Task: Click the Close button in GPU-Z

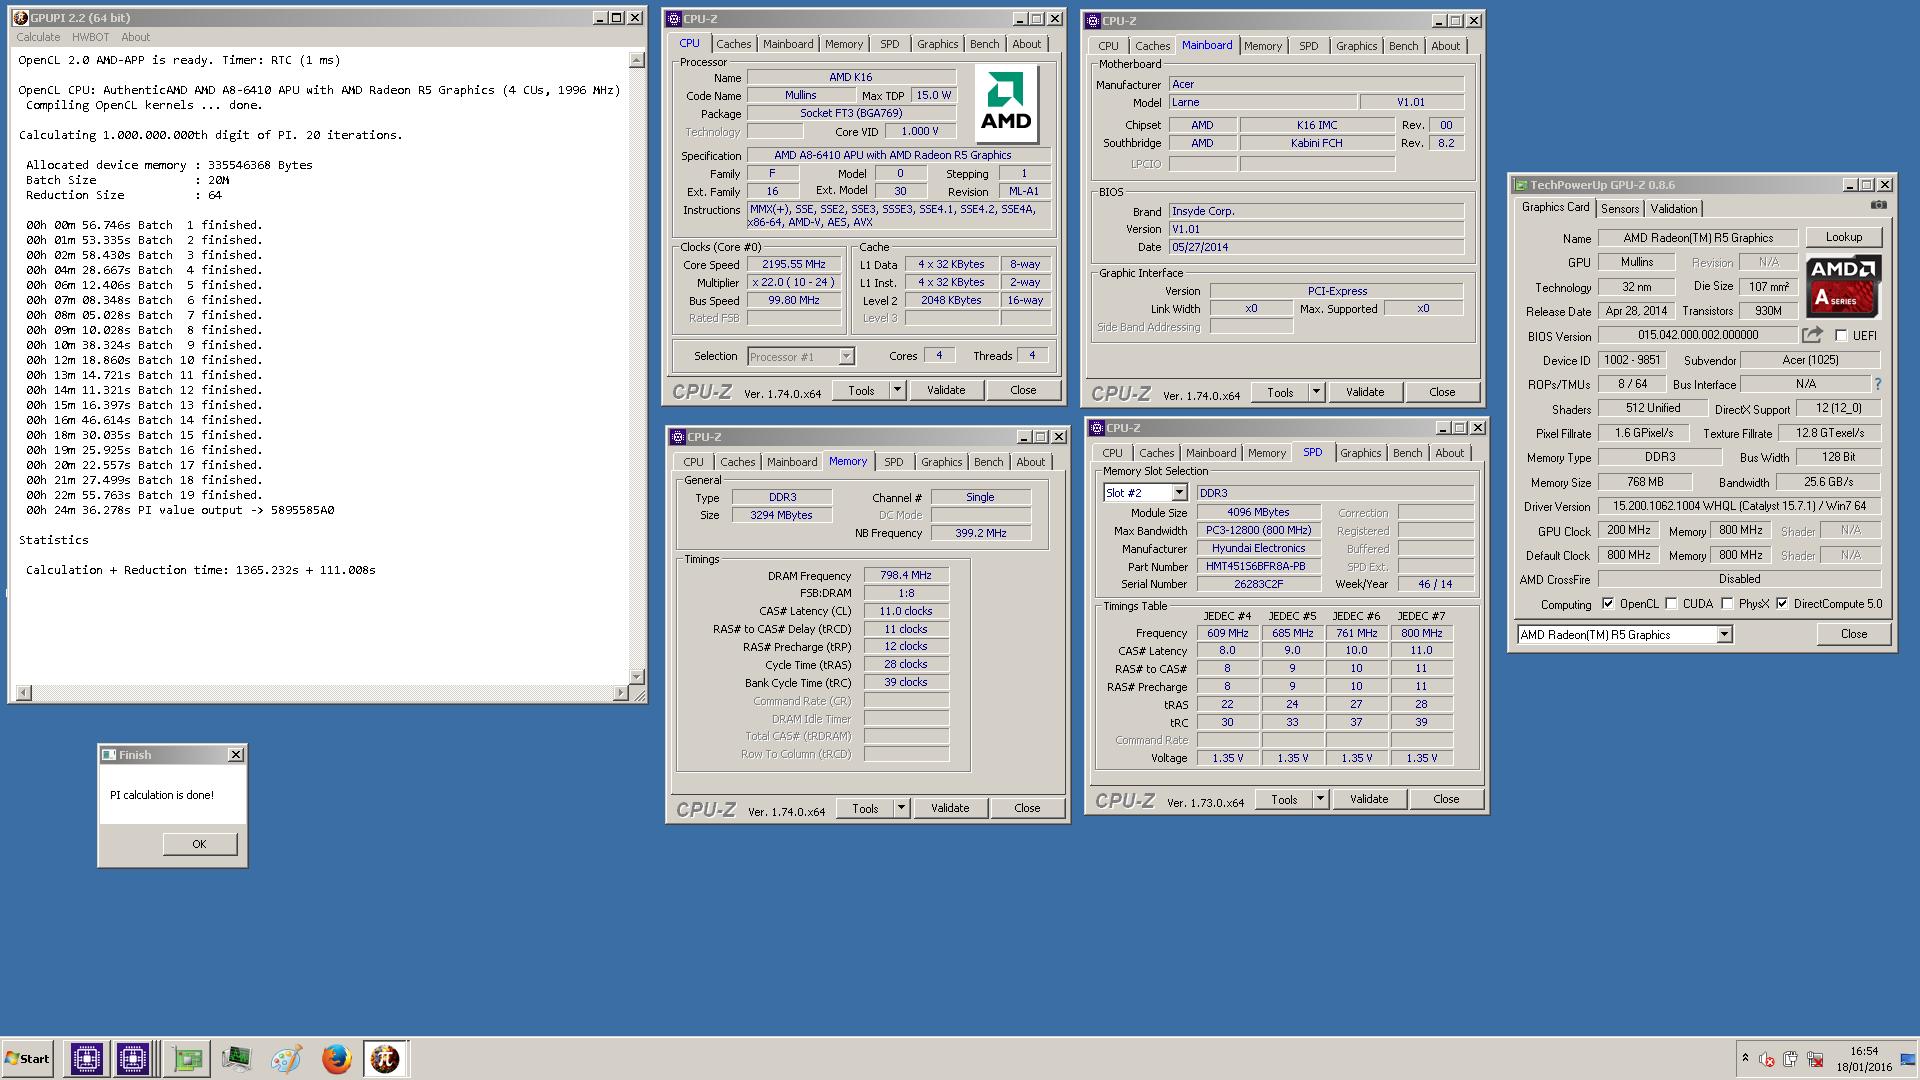Action: (1853, 634)
